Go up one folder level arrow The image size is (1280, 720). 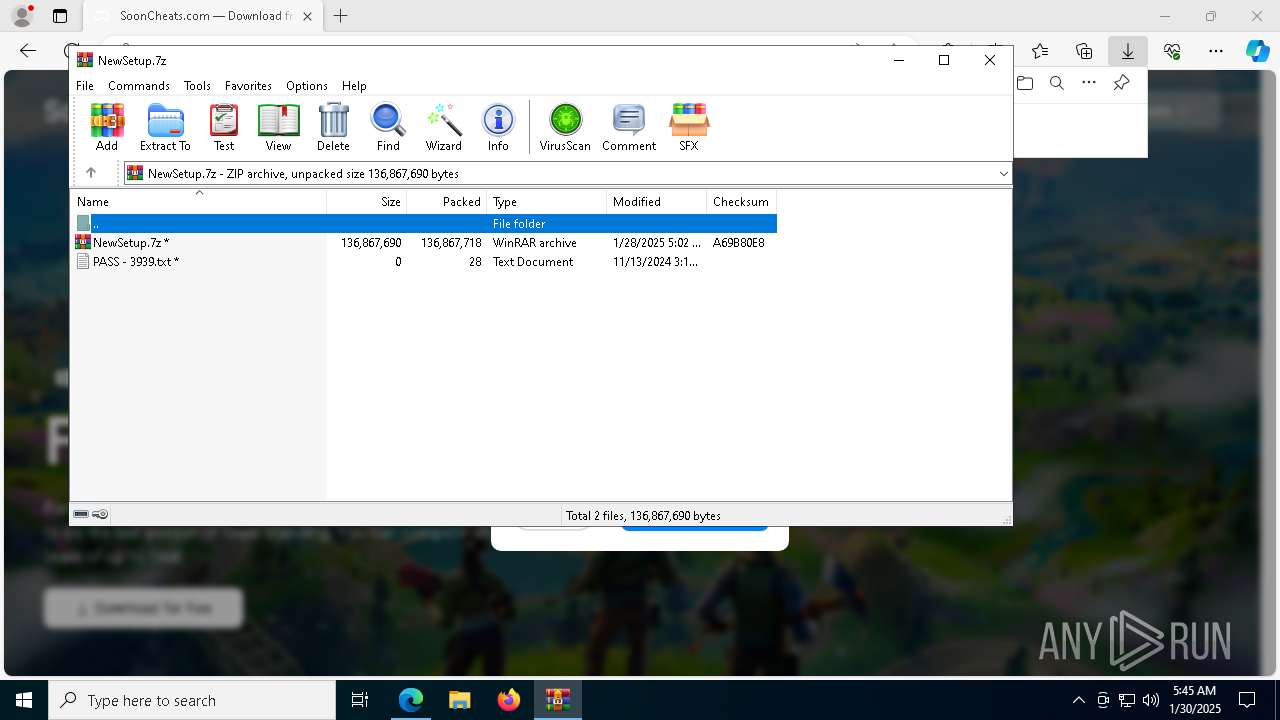click(91, 173)
